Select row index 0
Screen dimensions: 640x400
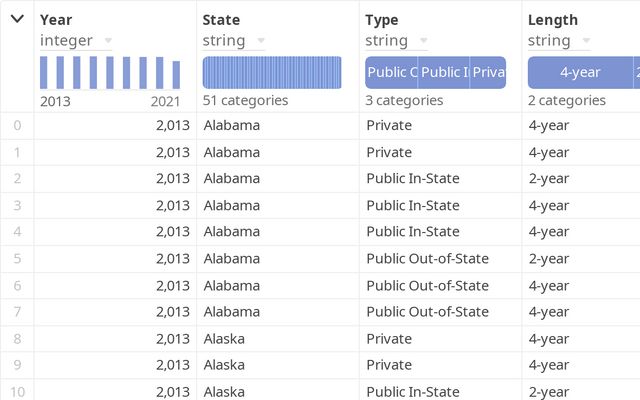point(16,126)
